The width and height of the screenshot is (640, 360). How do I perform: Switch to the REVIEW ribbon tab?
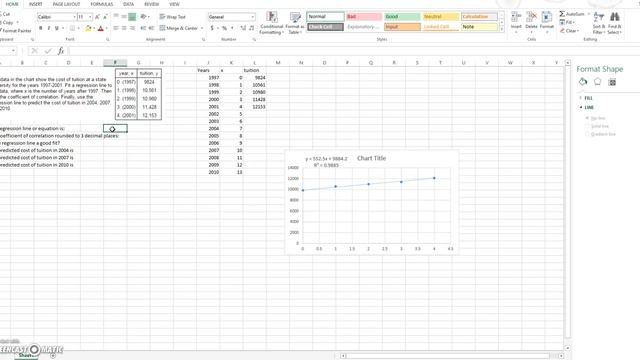point(151,4)
